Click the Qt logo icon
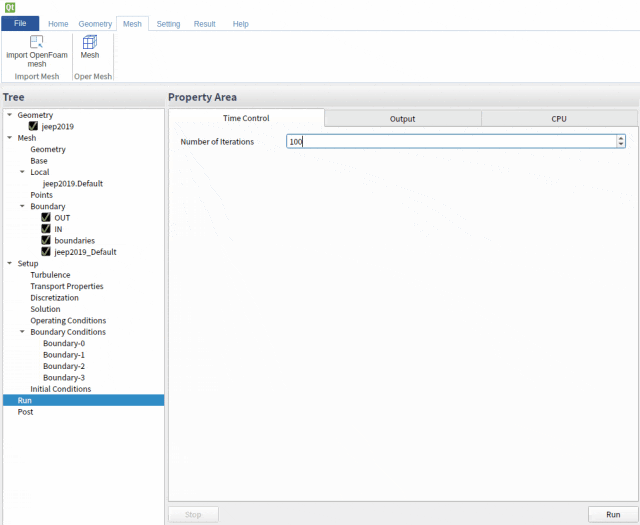 tap(10, 7)
